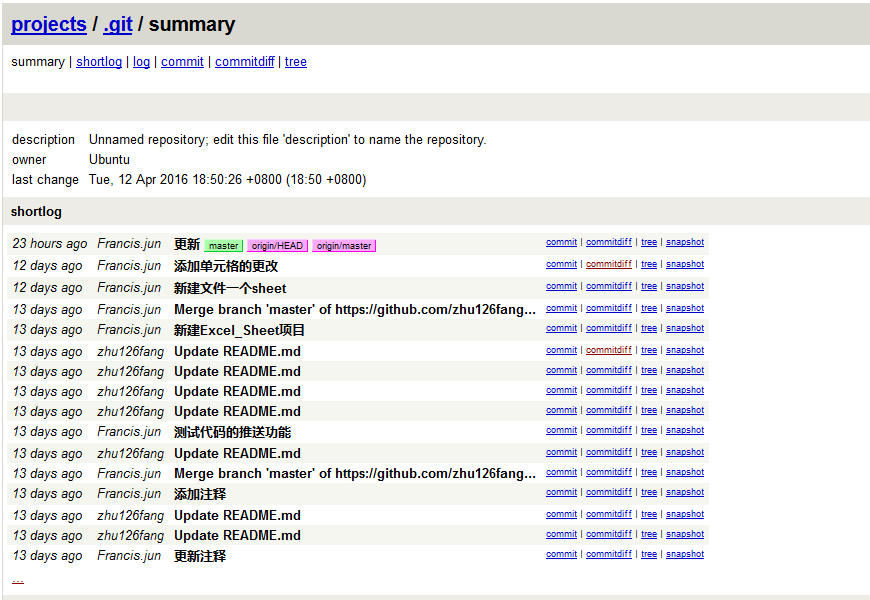
Task: Select the green master branch tag
Action: coord(224,246)
